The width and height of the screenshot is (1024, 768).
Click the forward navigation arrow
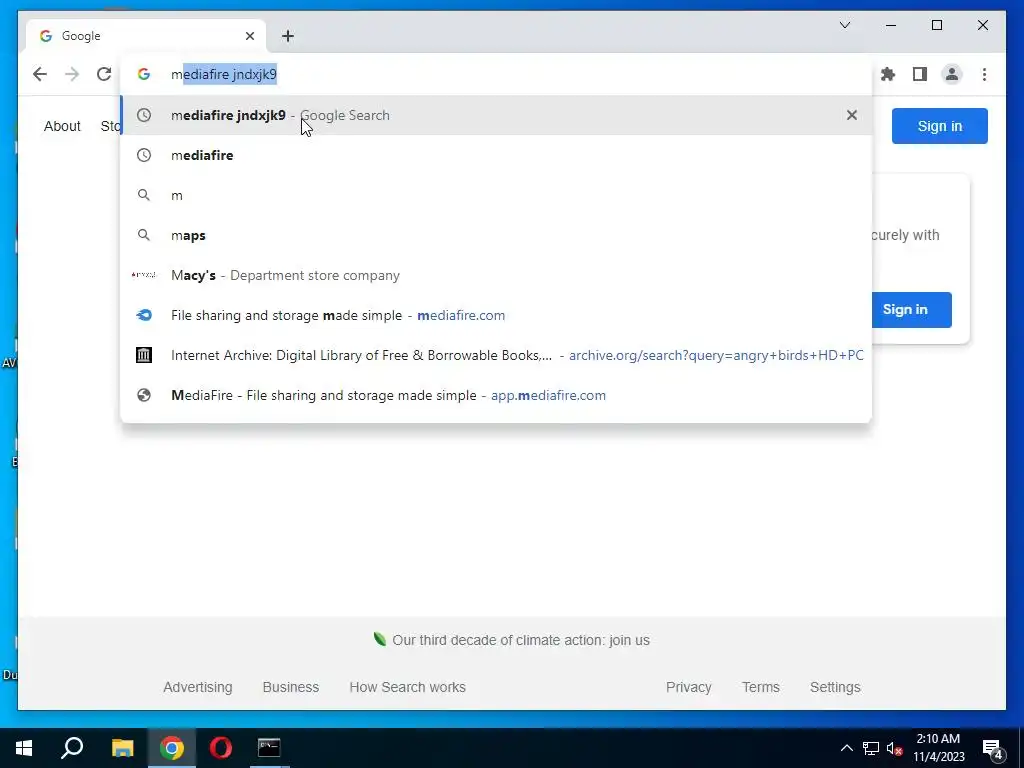72,74
